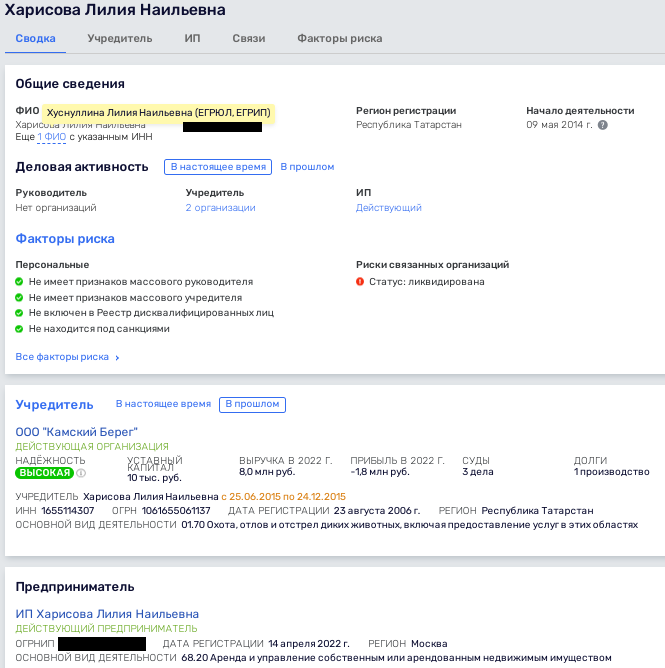Click the help icon beside 09 мая 2014 г.
The height and width of the screenshot is (668, 665).
(602, 125)
